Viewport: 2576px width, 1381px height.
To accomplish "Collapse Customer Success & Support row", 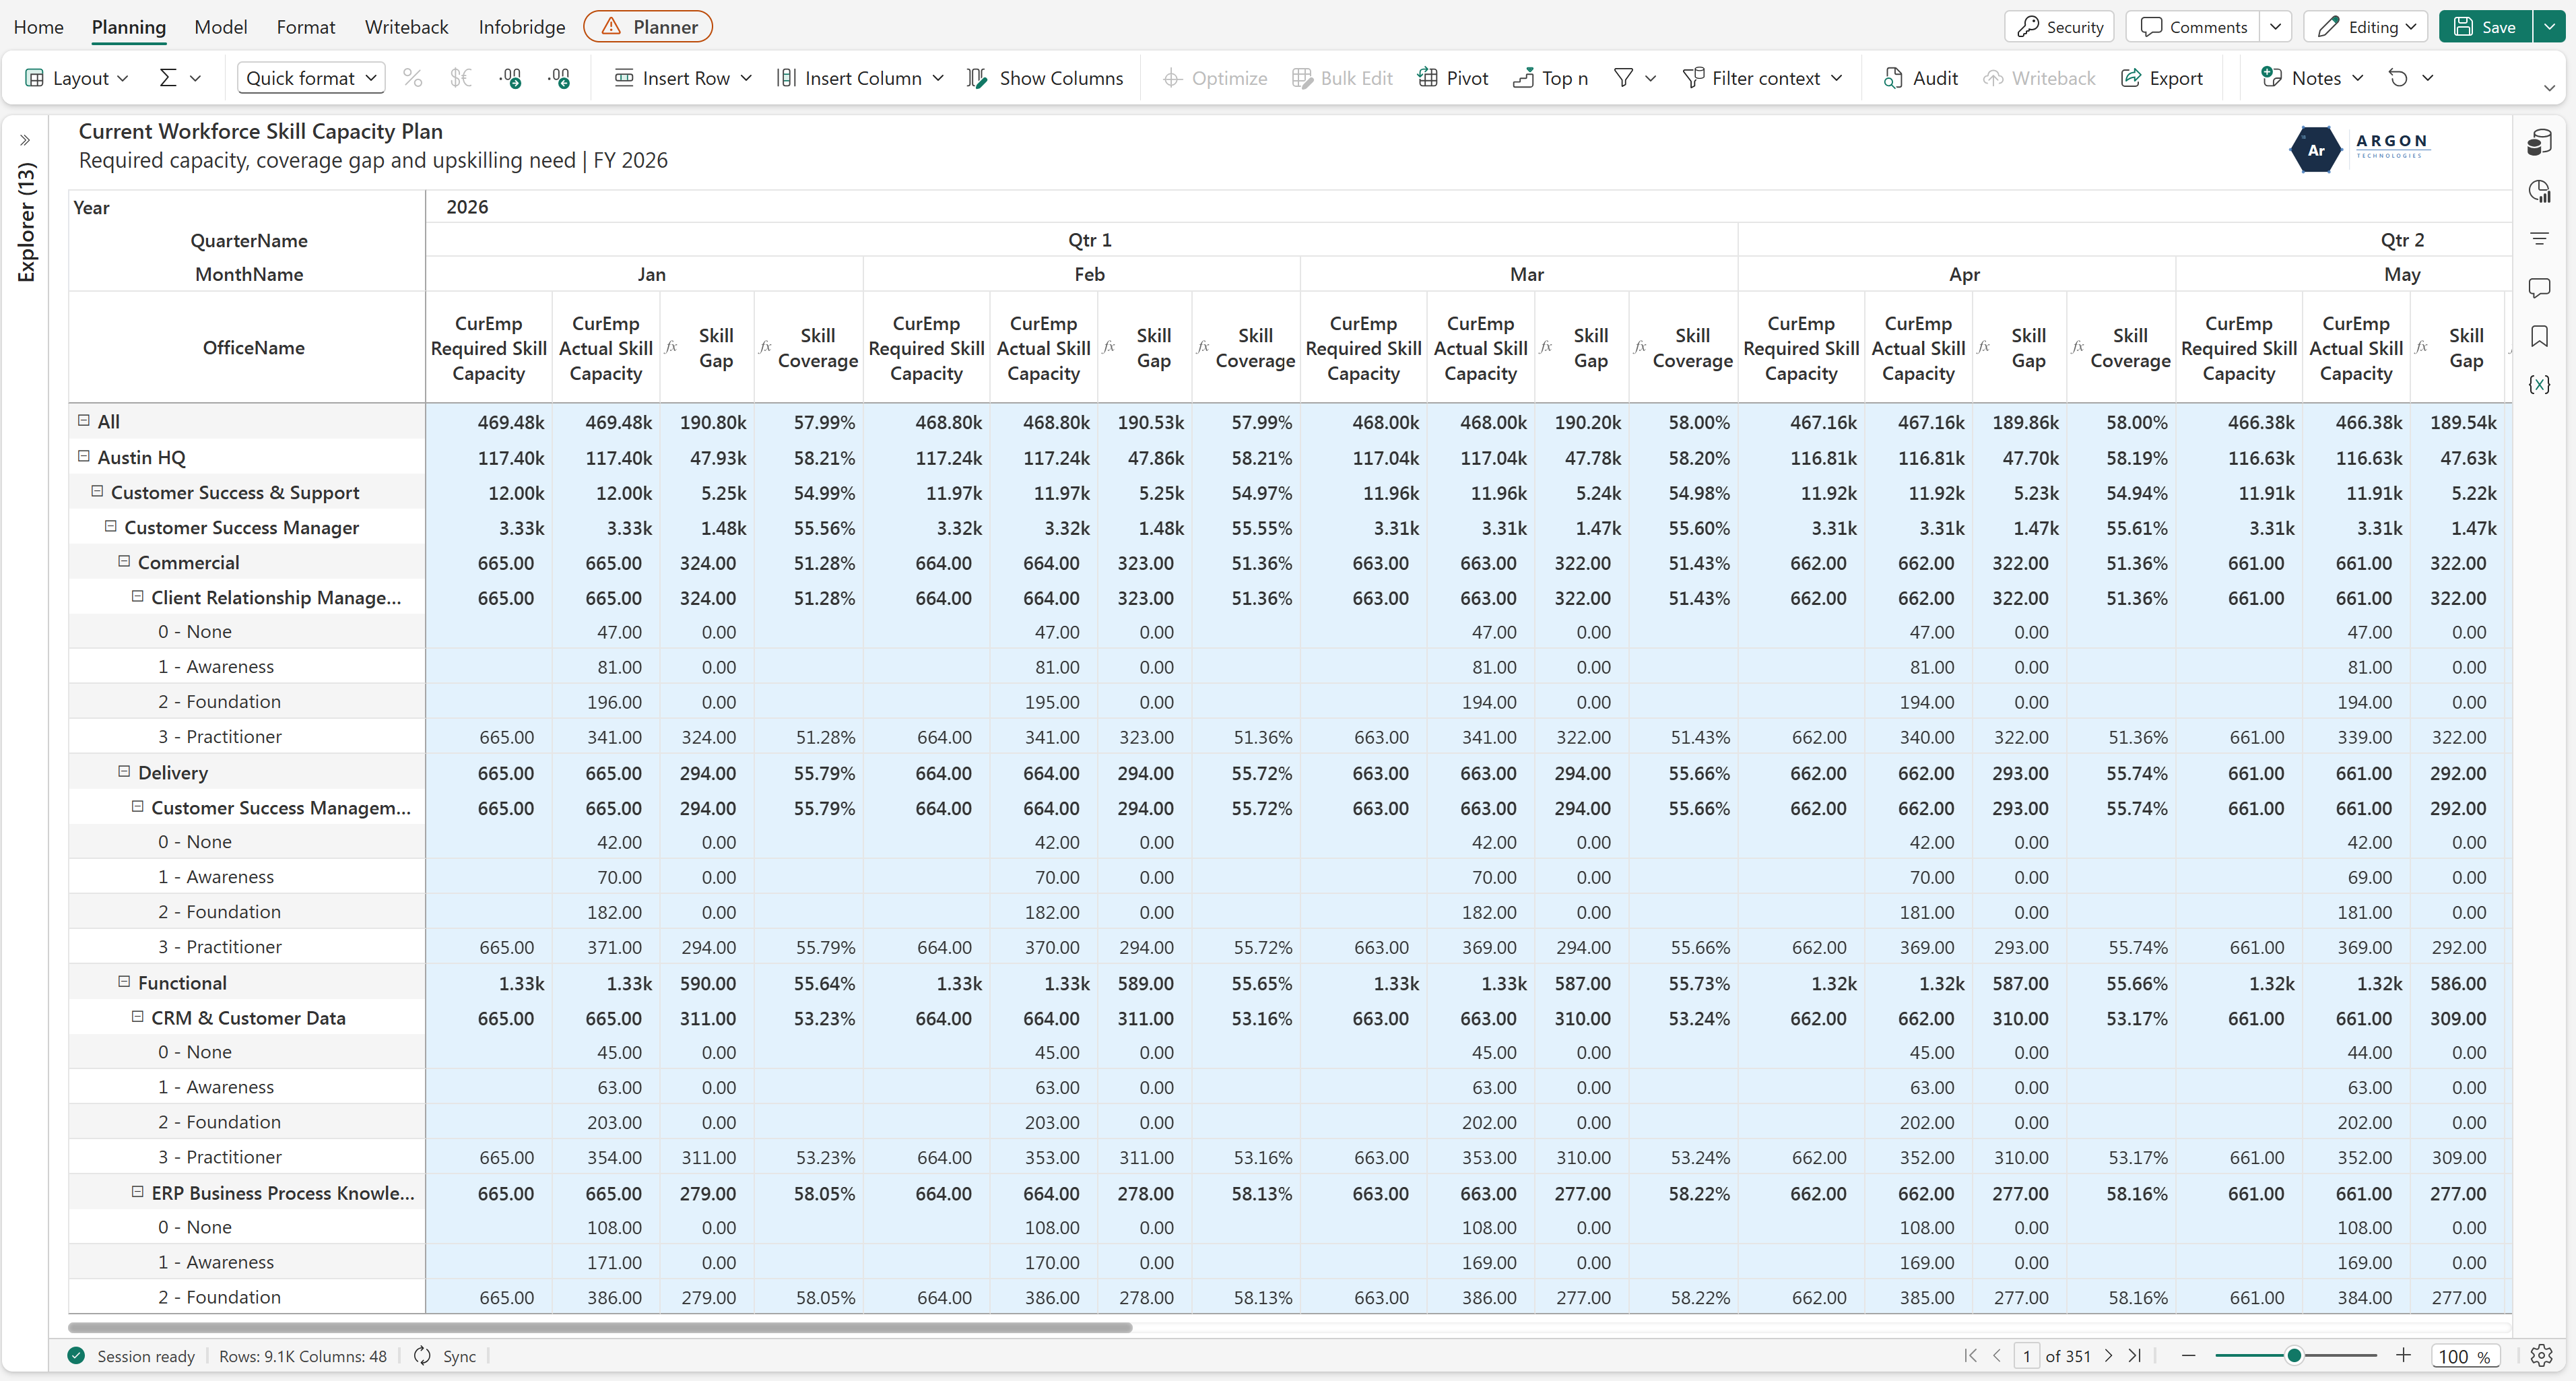I will tap(97, 491).
